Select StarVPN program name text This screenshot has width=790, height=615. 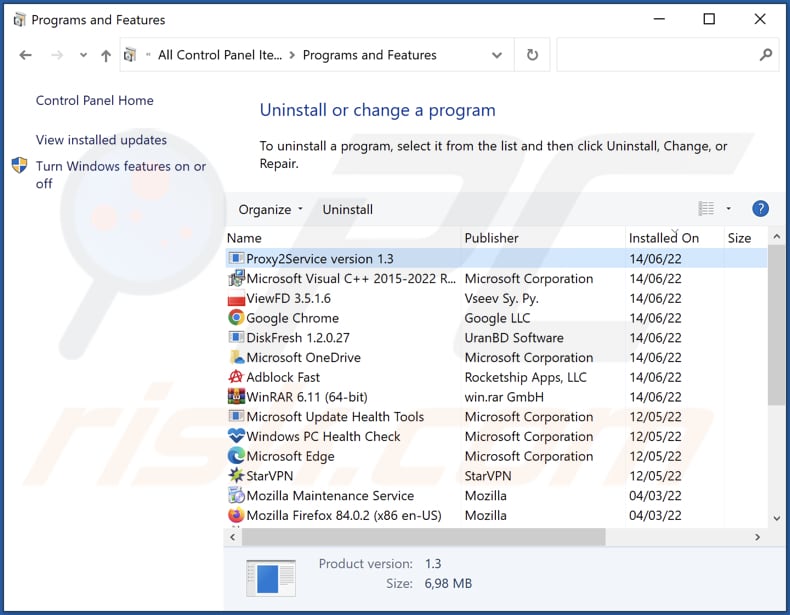(x=270, y=476)
